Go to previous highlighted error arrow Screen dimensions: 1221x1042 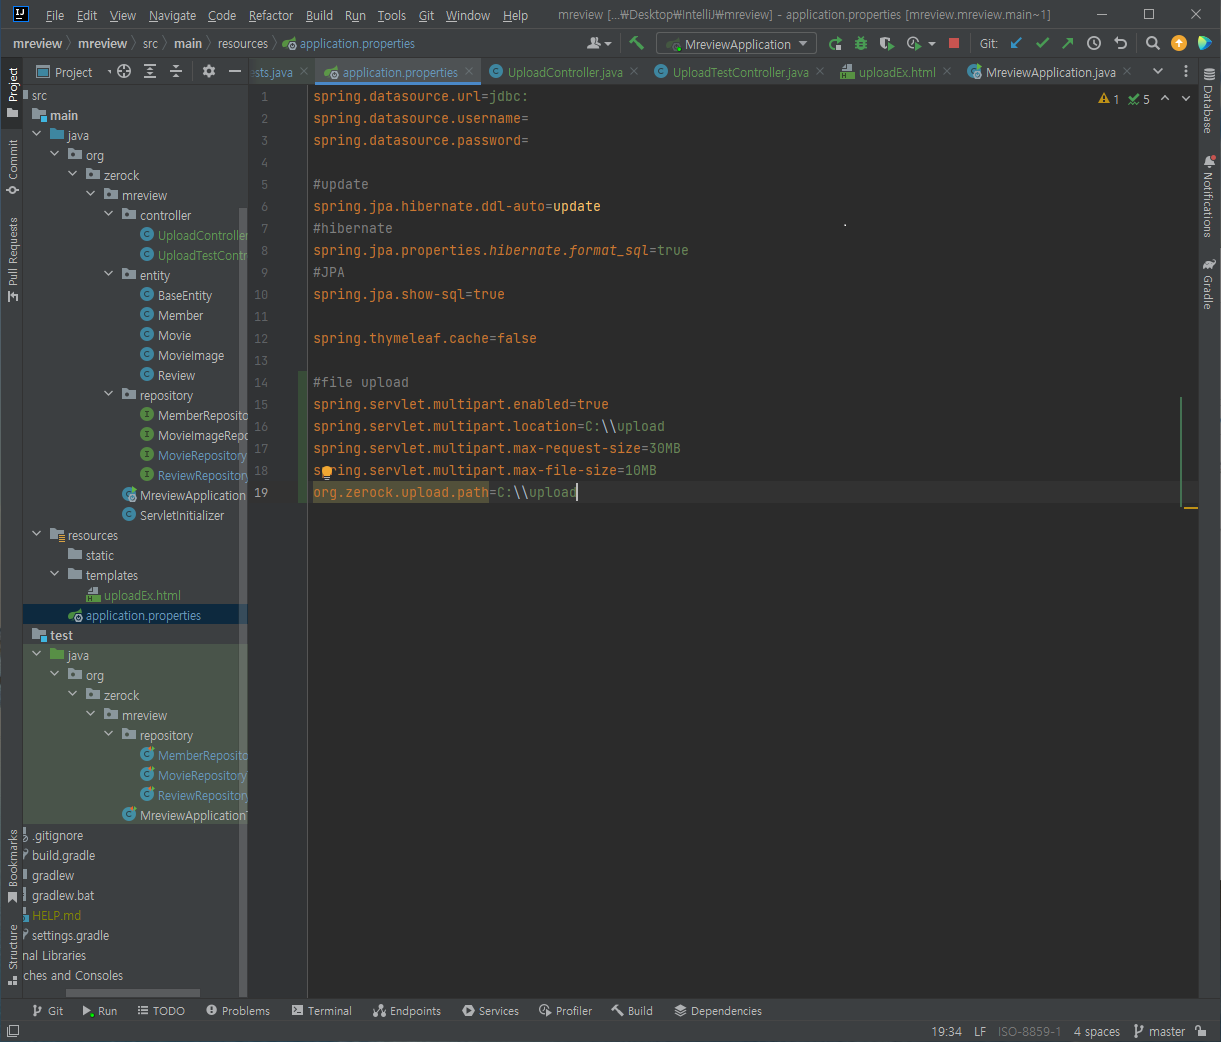(1165, 99)
